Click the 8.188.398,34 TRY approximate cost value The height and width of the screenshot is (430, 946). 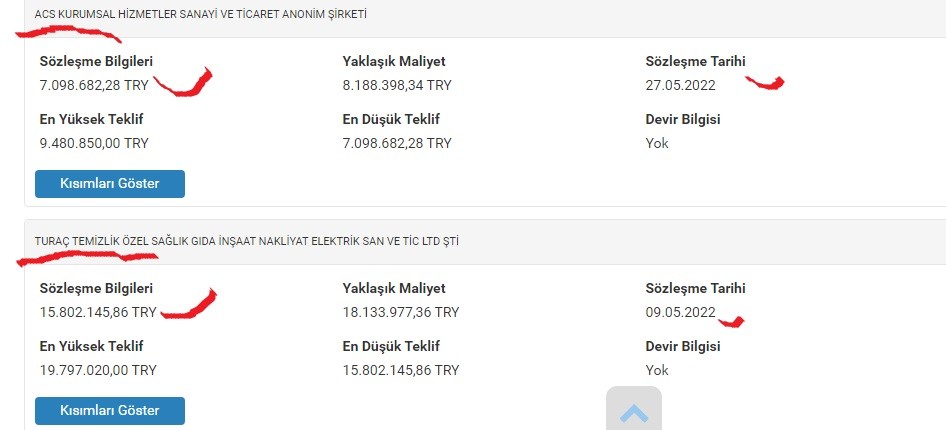click(x=397, y=86)
